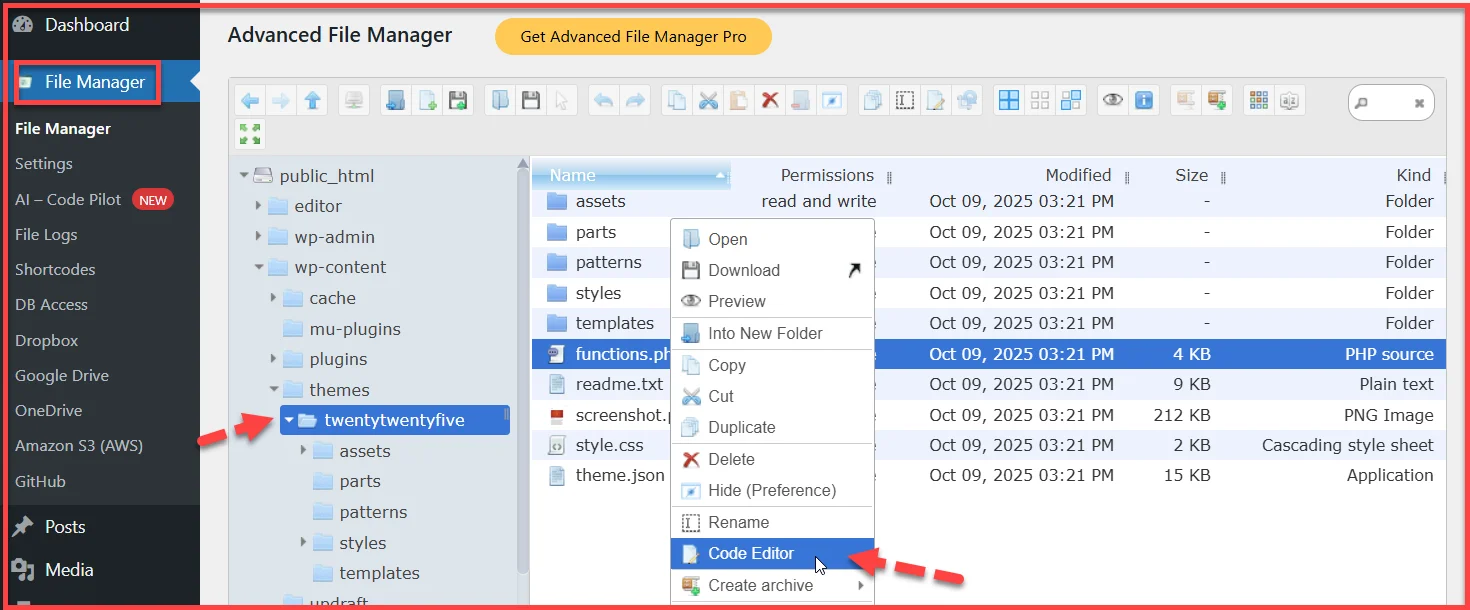Click the Get Advanced File Manager Pro button

coord(632,36)
